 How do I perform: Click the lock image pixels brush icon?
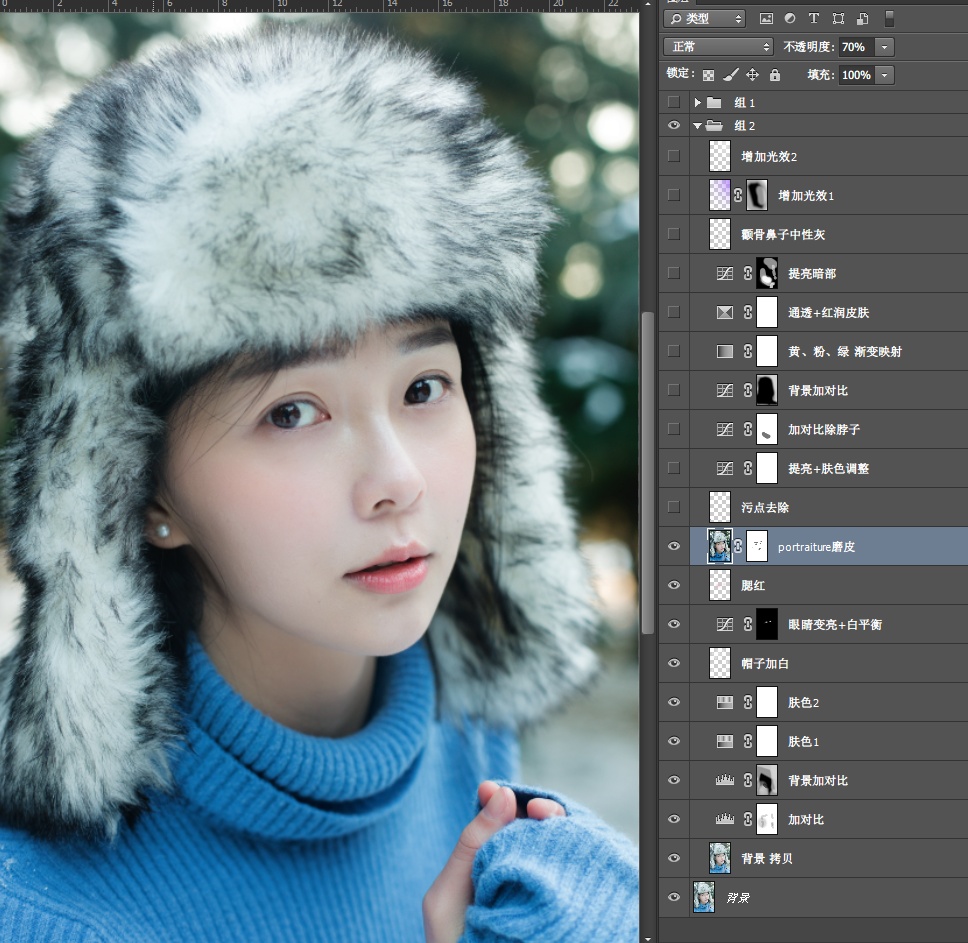(730, 75)
